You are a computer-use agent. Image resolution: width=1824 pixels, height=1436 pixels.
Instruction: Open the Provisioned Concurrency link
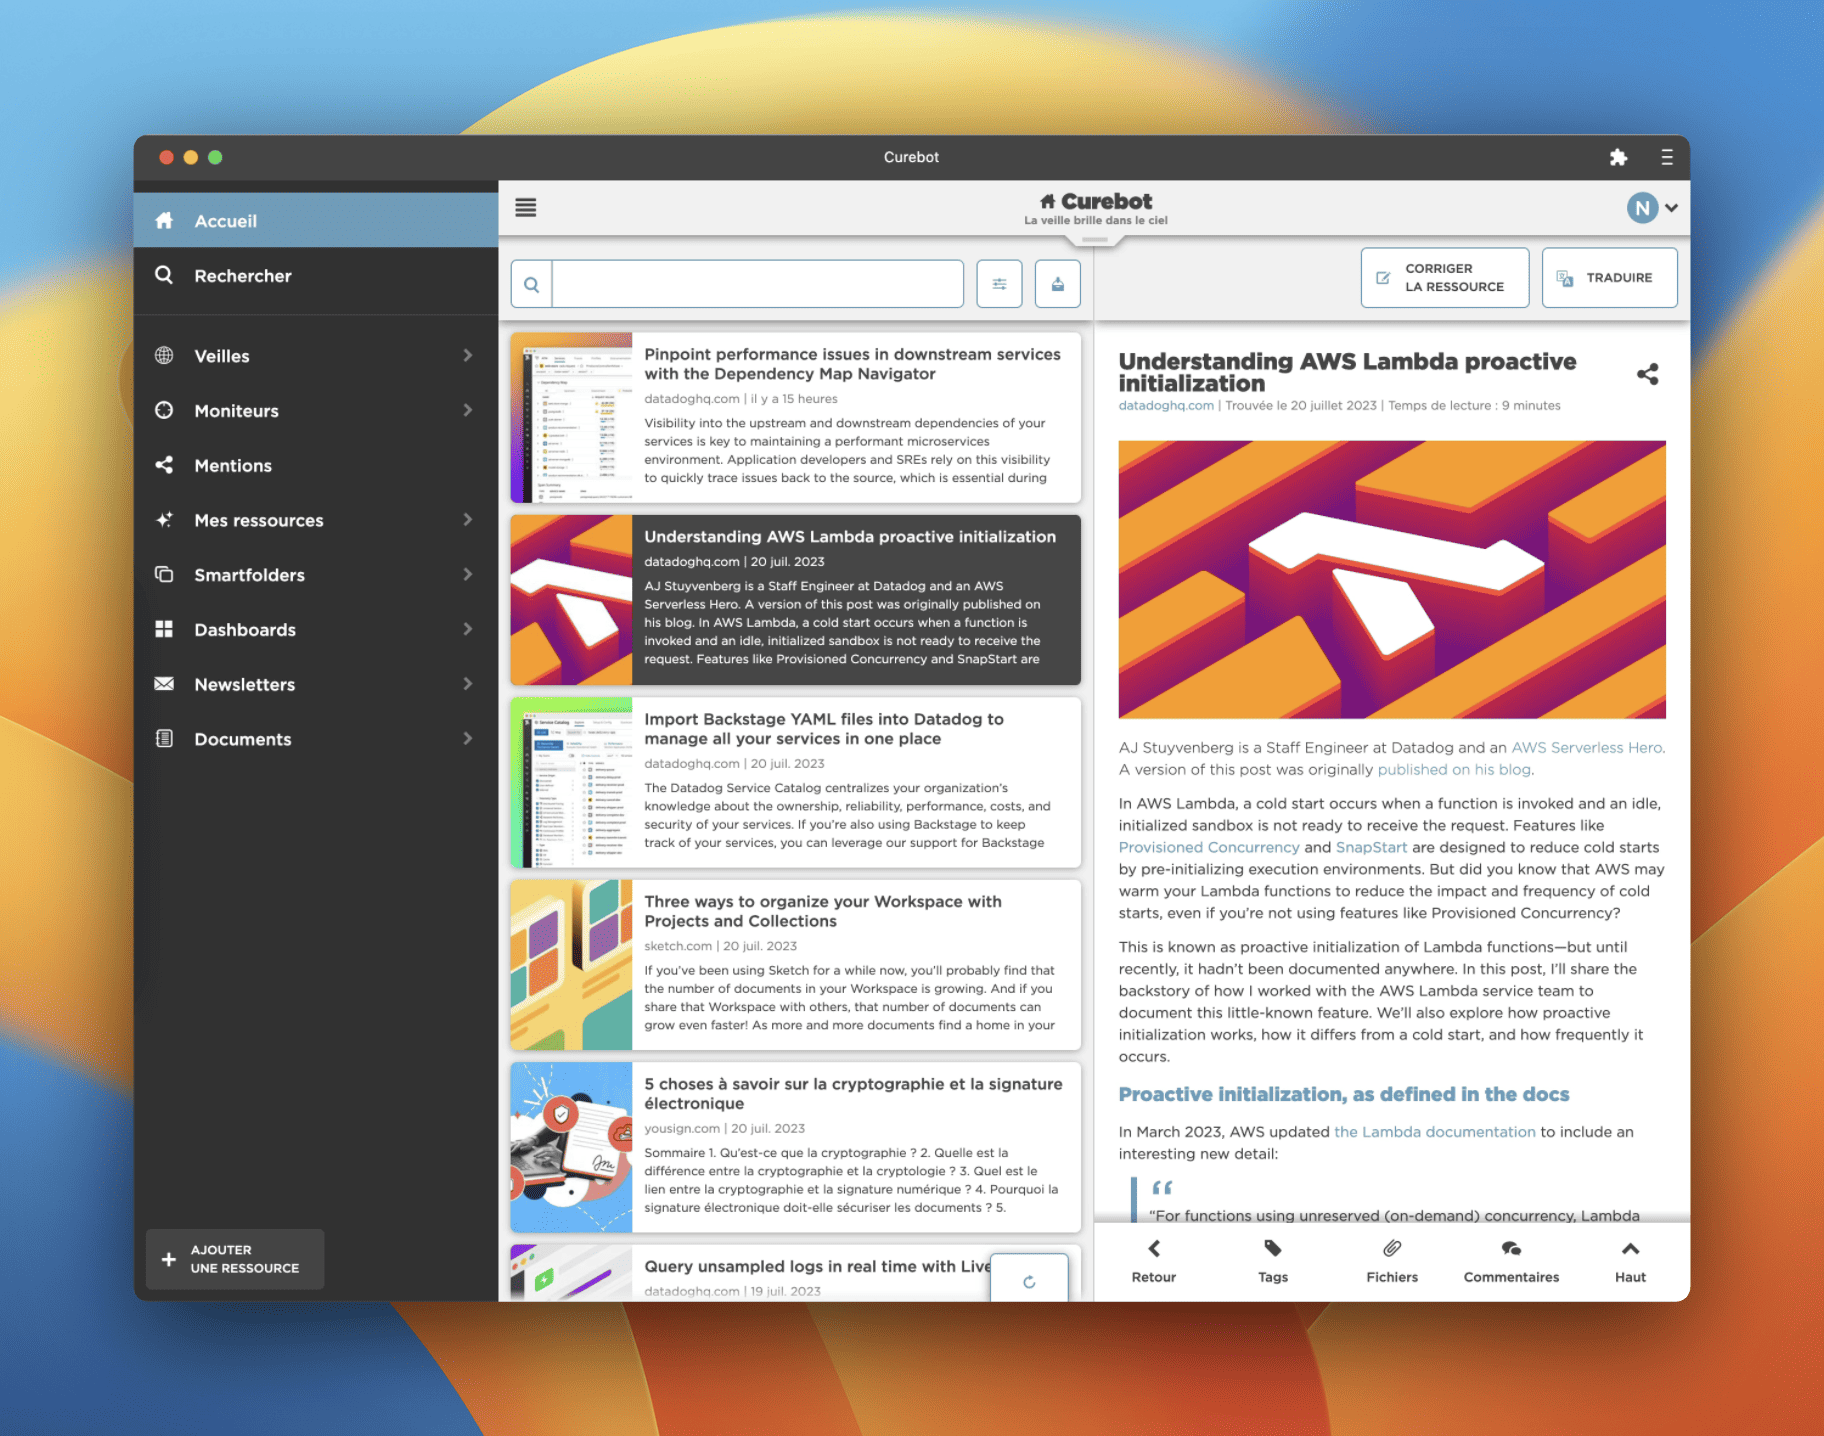(1209, 847)
